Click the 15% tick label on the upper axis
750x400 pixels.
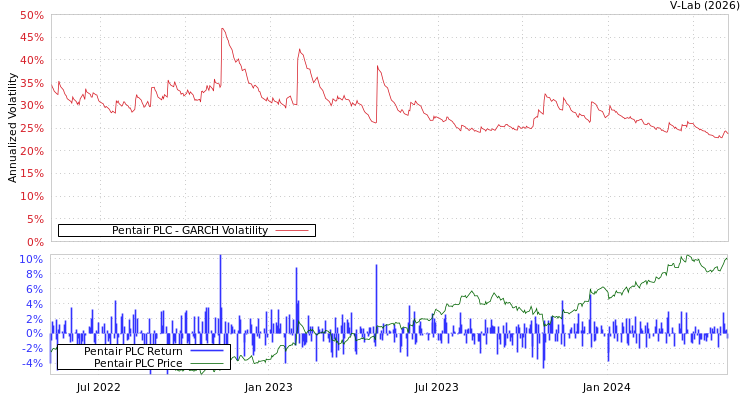pyautogui.click(x=31, y=174)
